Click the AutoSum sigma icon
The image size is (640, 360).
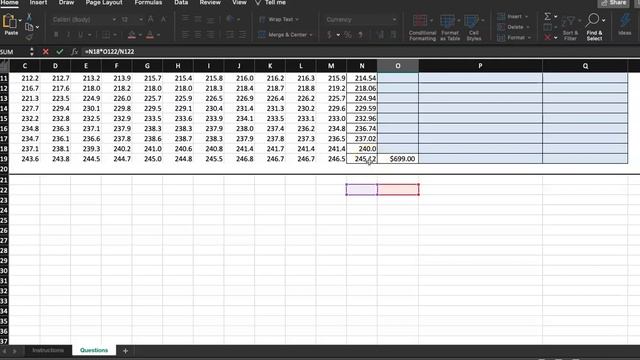[548, 16]
